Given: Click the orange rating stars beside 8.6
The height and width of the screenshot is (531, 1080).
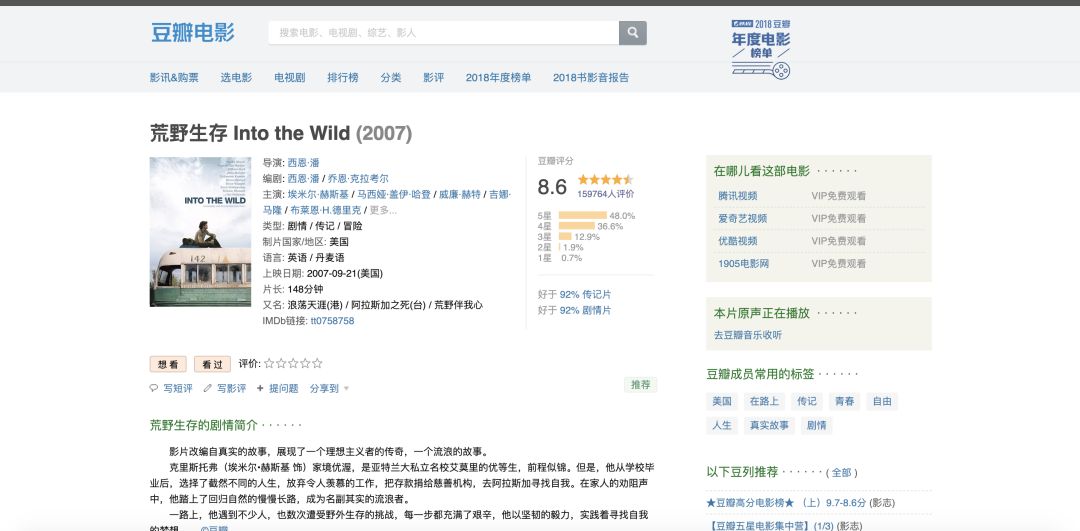Looking at the screenshot, I should [x=605, y=179].
